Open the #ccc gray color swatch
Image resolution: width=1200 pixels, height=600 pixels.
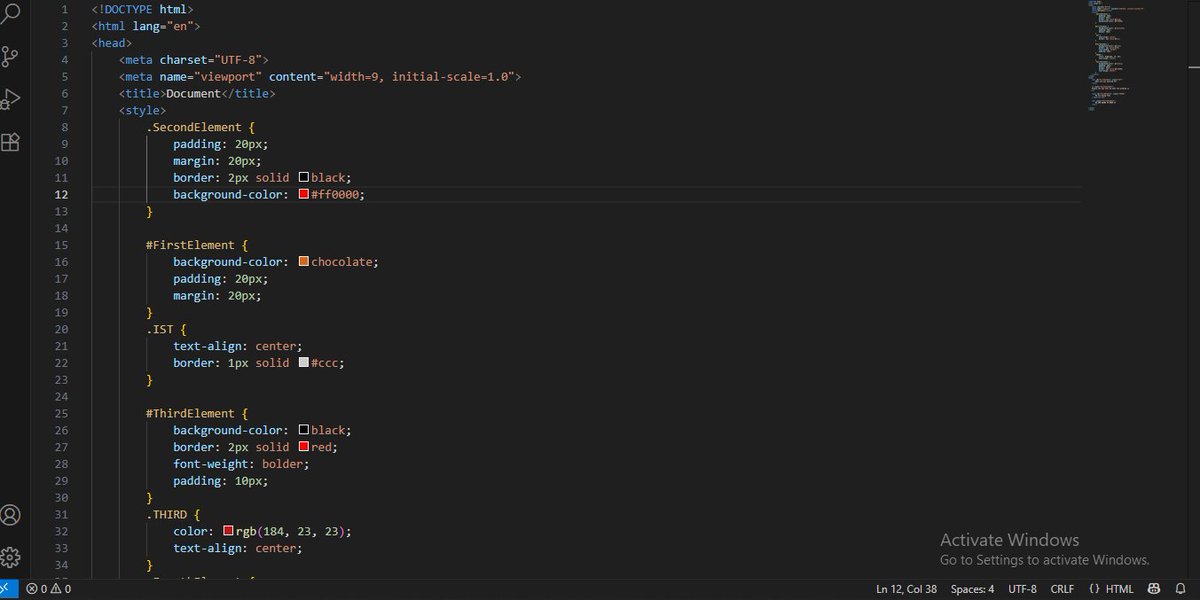coord(303,362)
